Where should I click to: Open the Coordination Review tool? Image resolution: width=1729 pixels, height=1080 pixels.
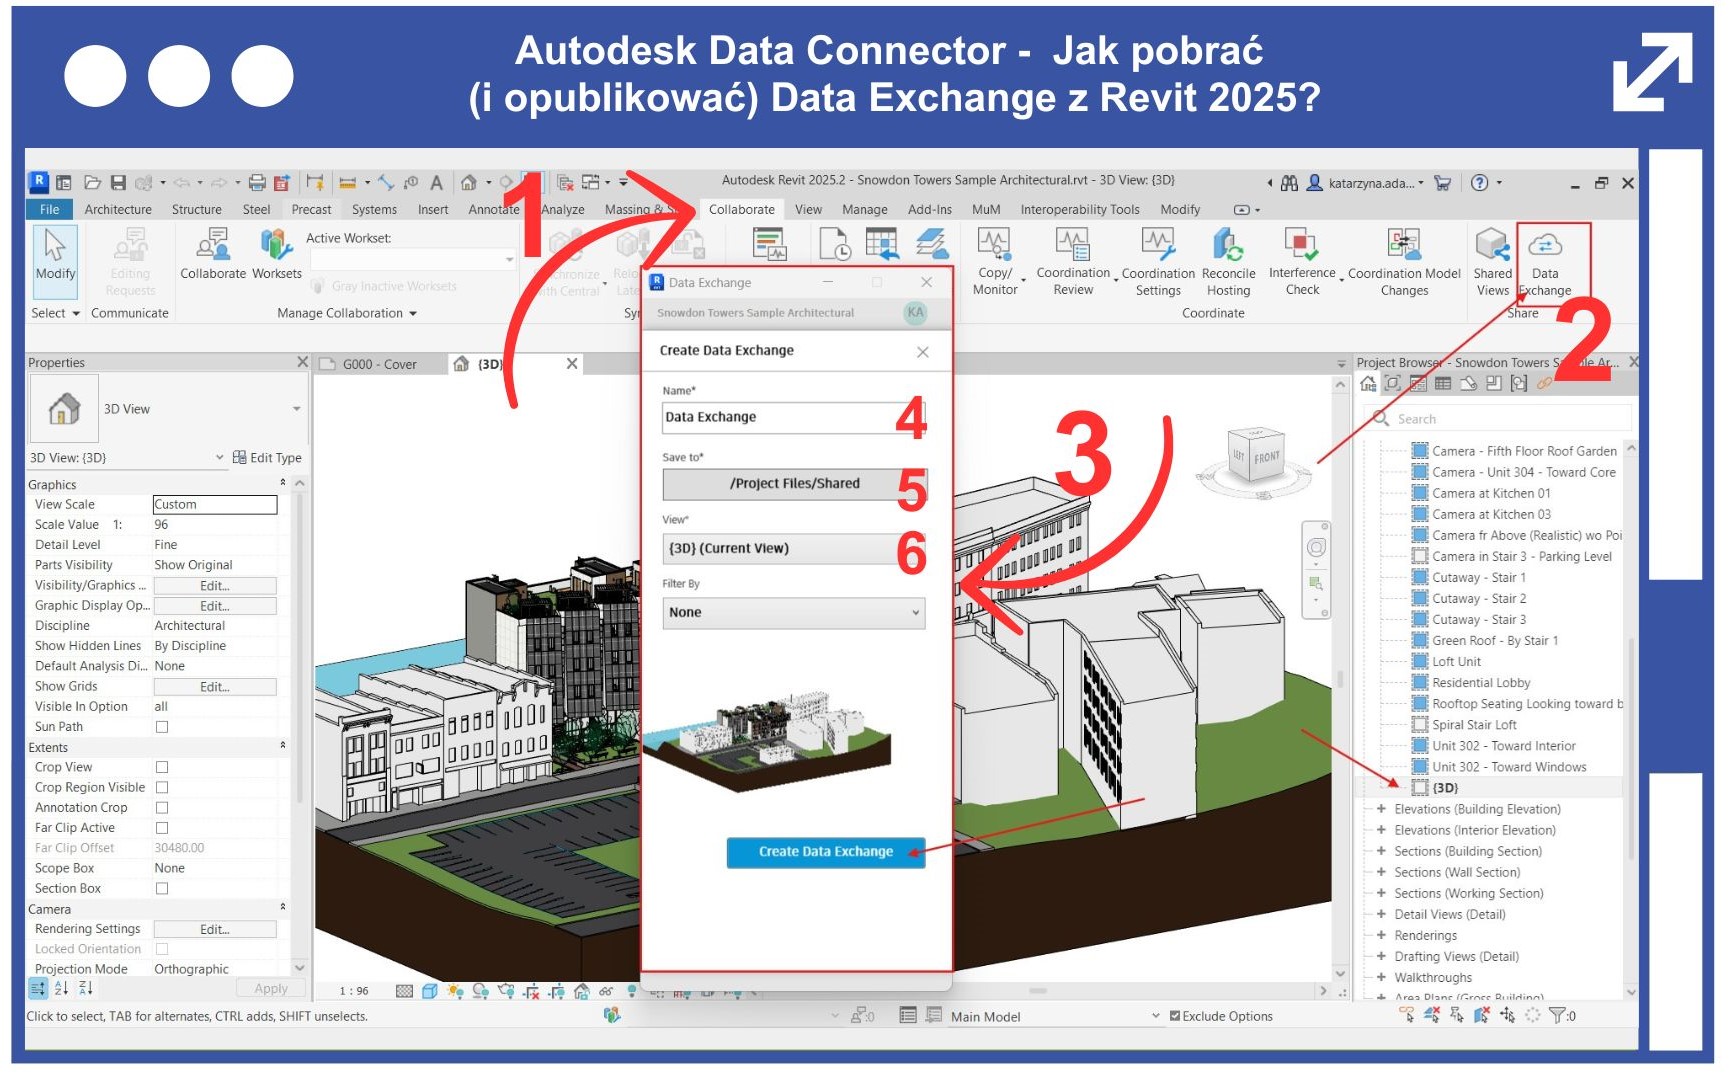point(1072,247)
